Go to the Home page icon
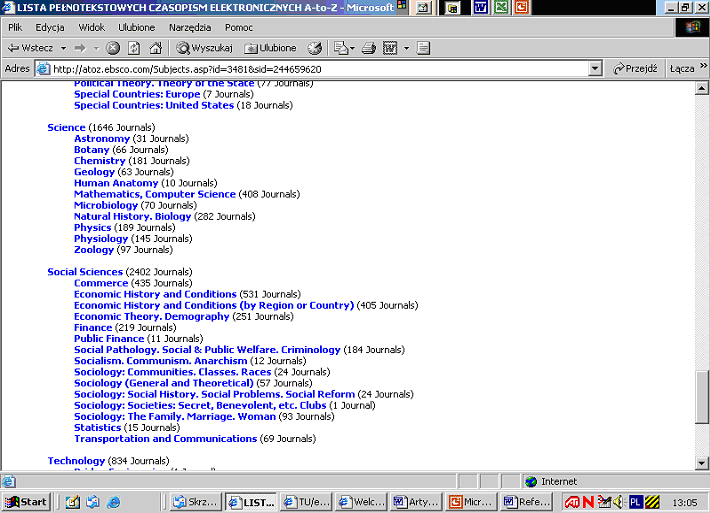The width and height of the screenshot is (710, 513). coord(155,48)
